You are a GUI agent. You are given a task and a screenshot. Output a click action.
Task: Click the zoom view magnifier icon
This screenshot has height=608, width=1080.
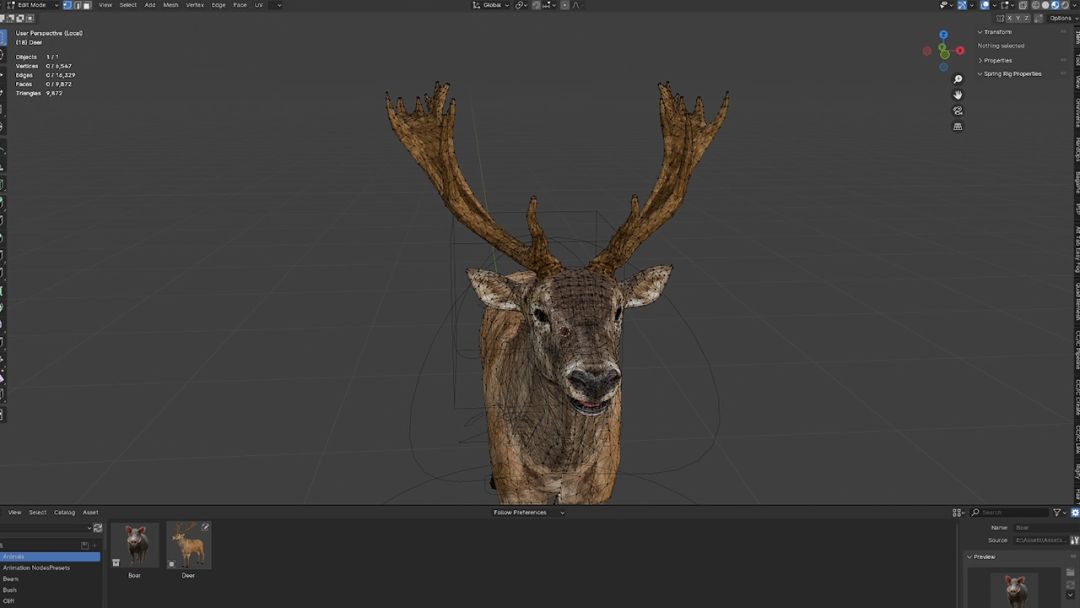[x=958, y=79]
